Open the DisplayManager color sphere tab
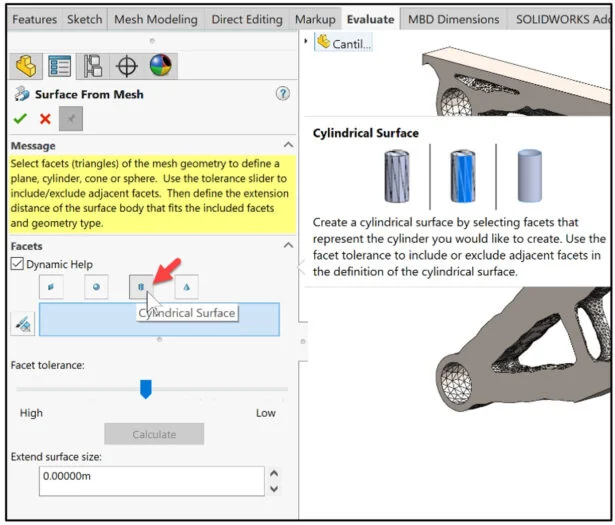Screen dimensions: 615x525 pos(160,66)
